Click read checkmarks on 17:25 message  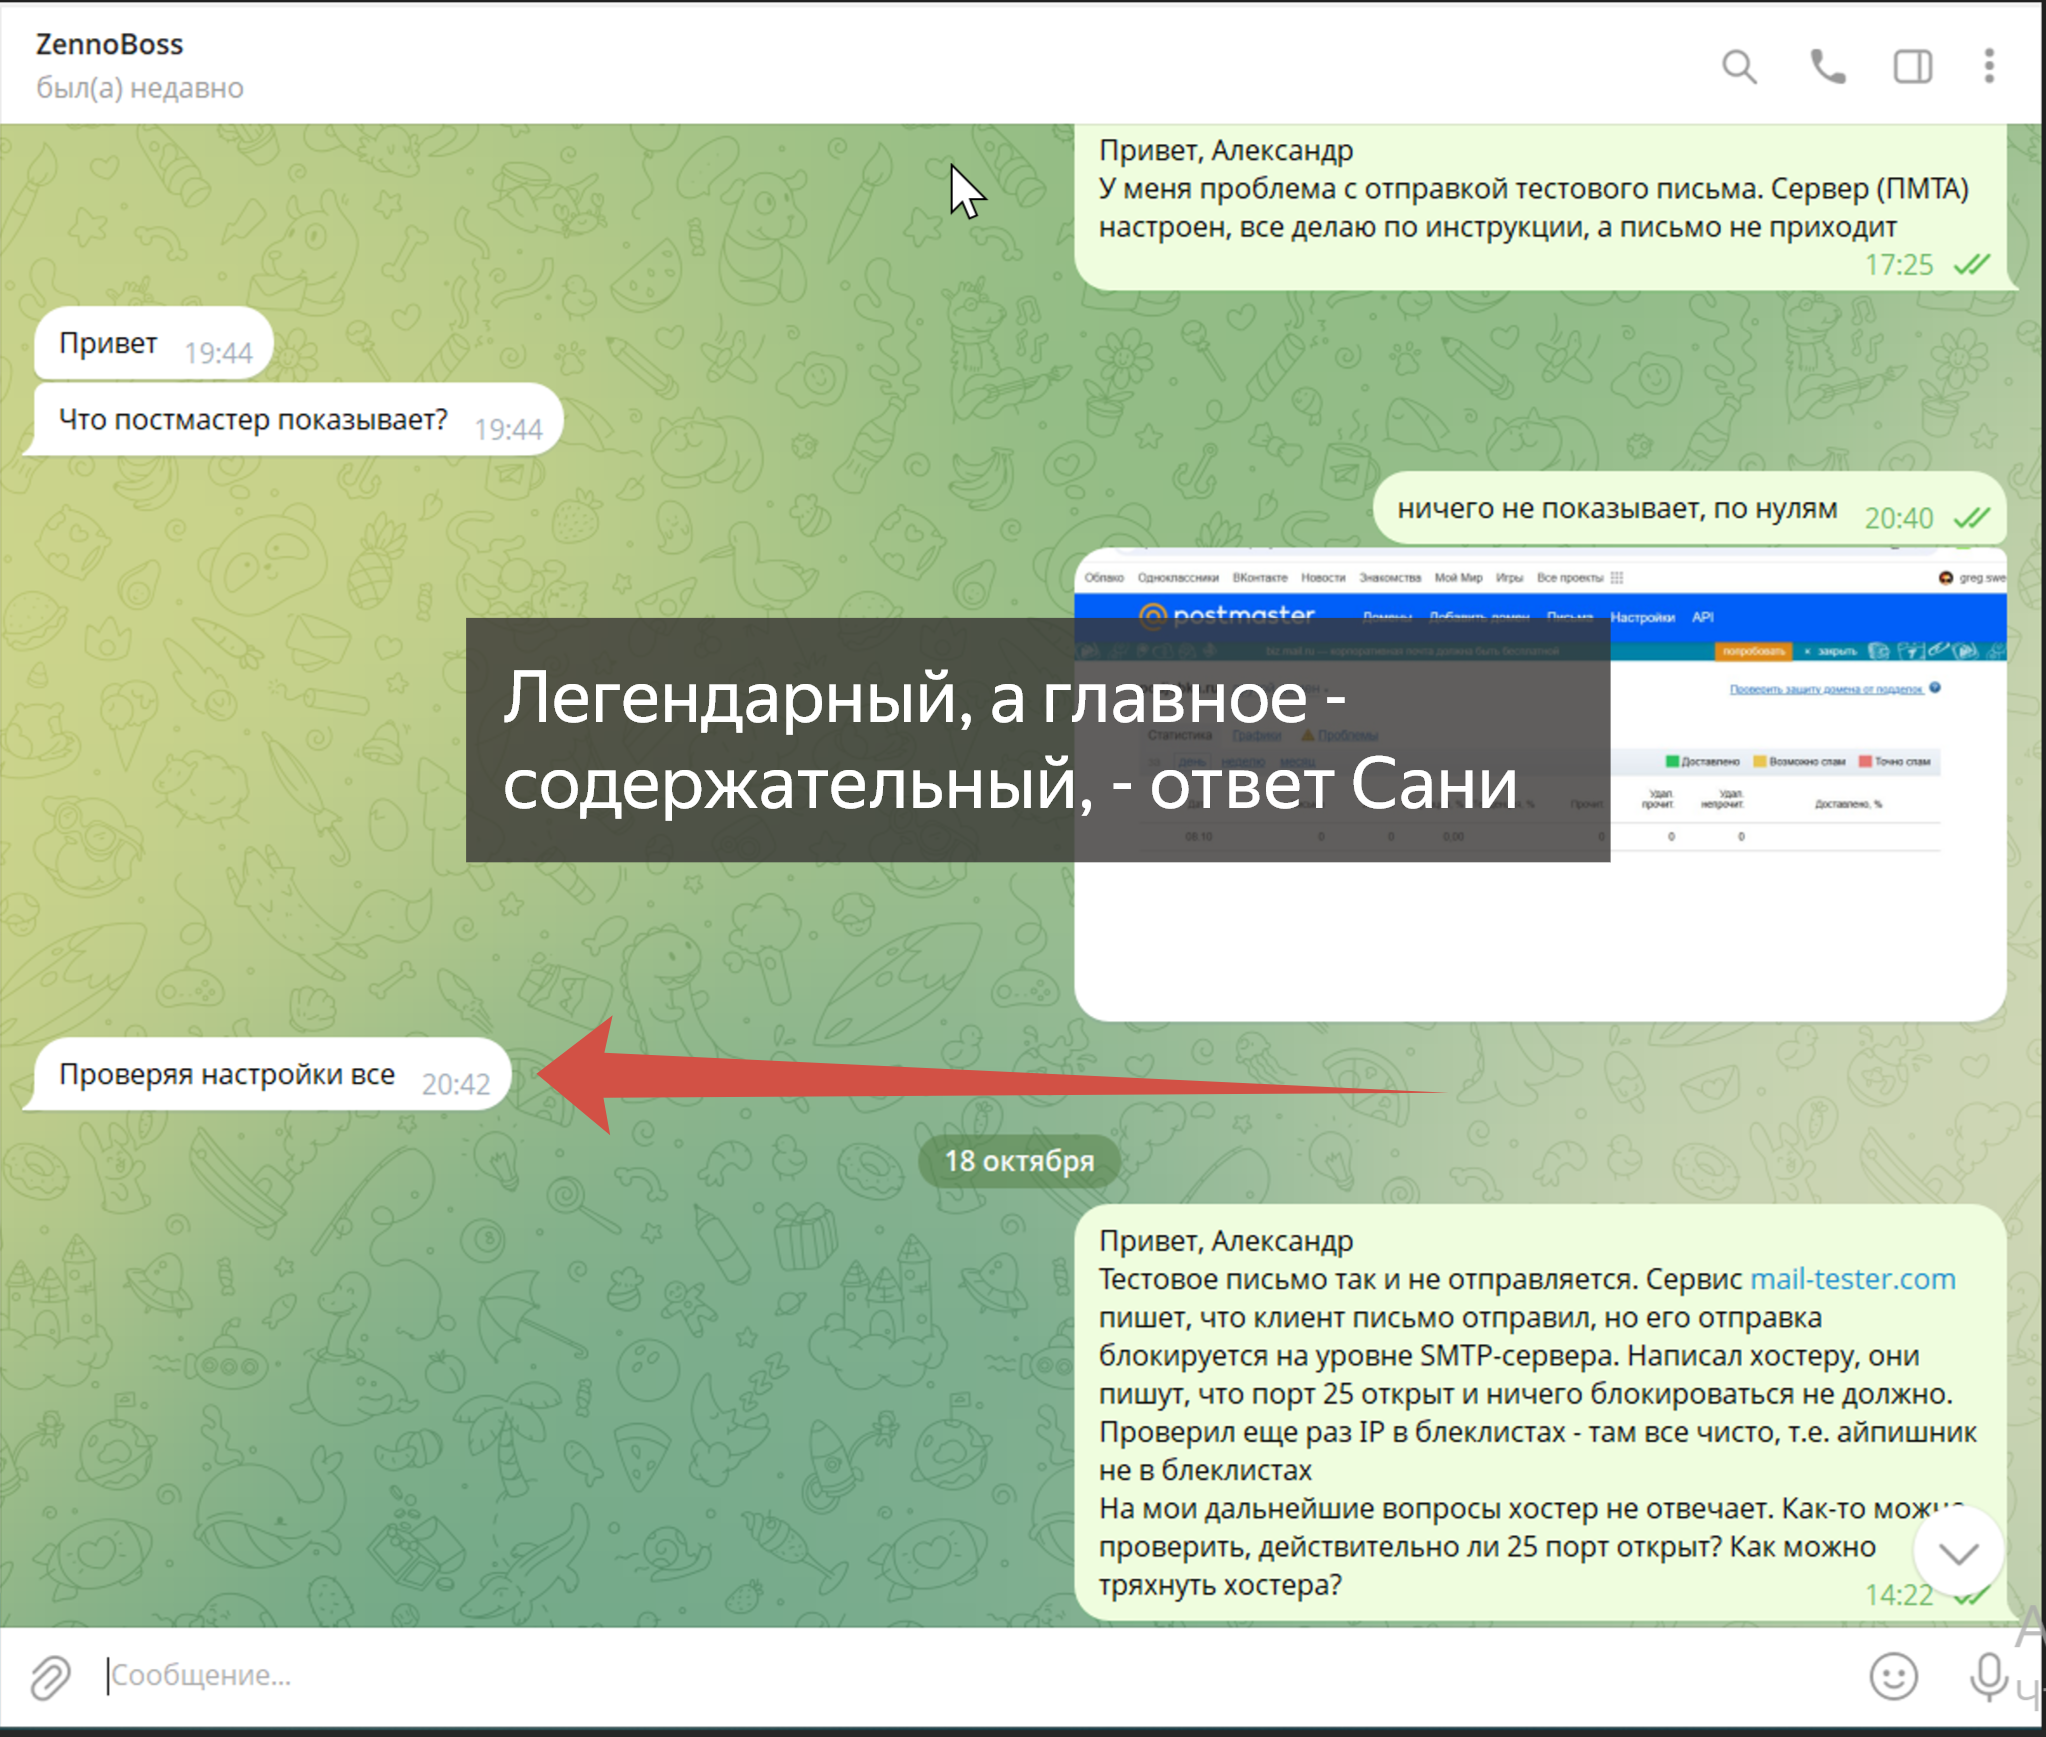pos(1972,265)
